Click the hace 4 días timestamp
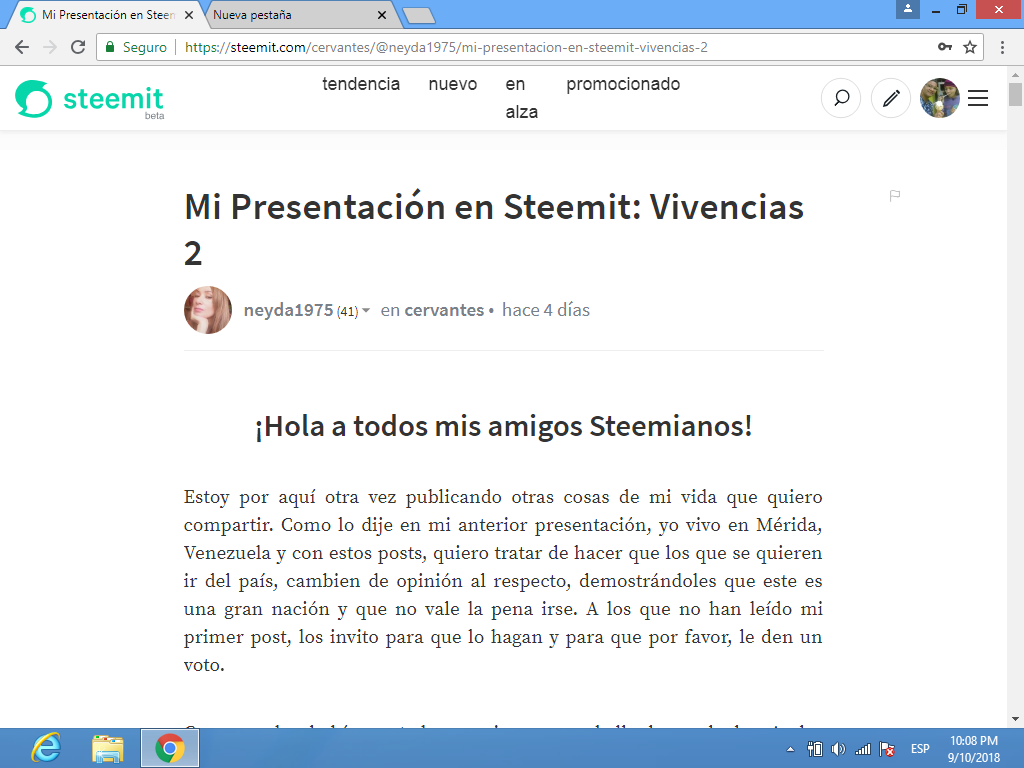This screenshot has width=1024, height=768. click(545, 310)
